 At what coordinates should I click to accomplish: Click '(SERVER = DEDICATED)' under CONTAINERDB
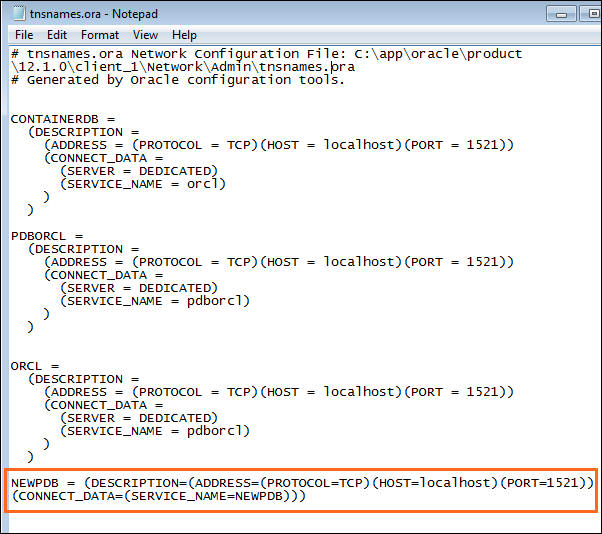139,171
